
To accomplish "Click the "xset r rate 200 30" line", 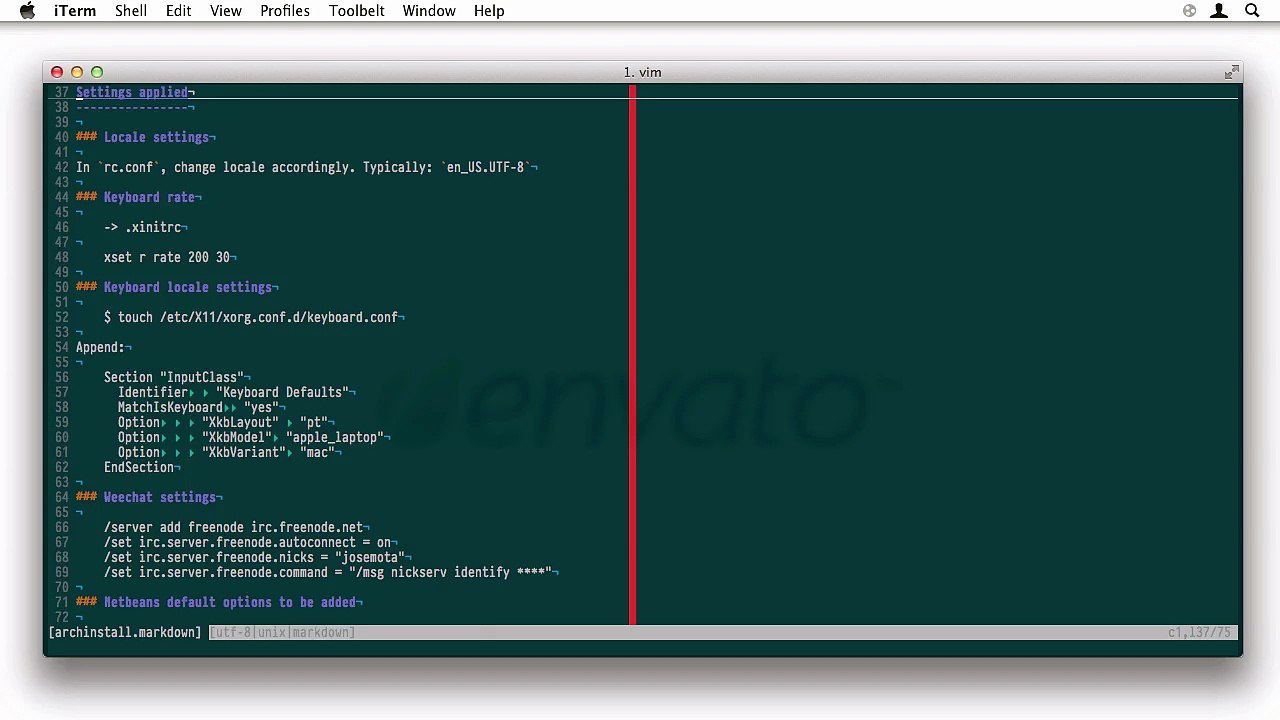I will click(x=167, y=257).
